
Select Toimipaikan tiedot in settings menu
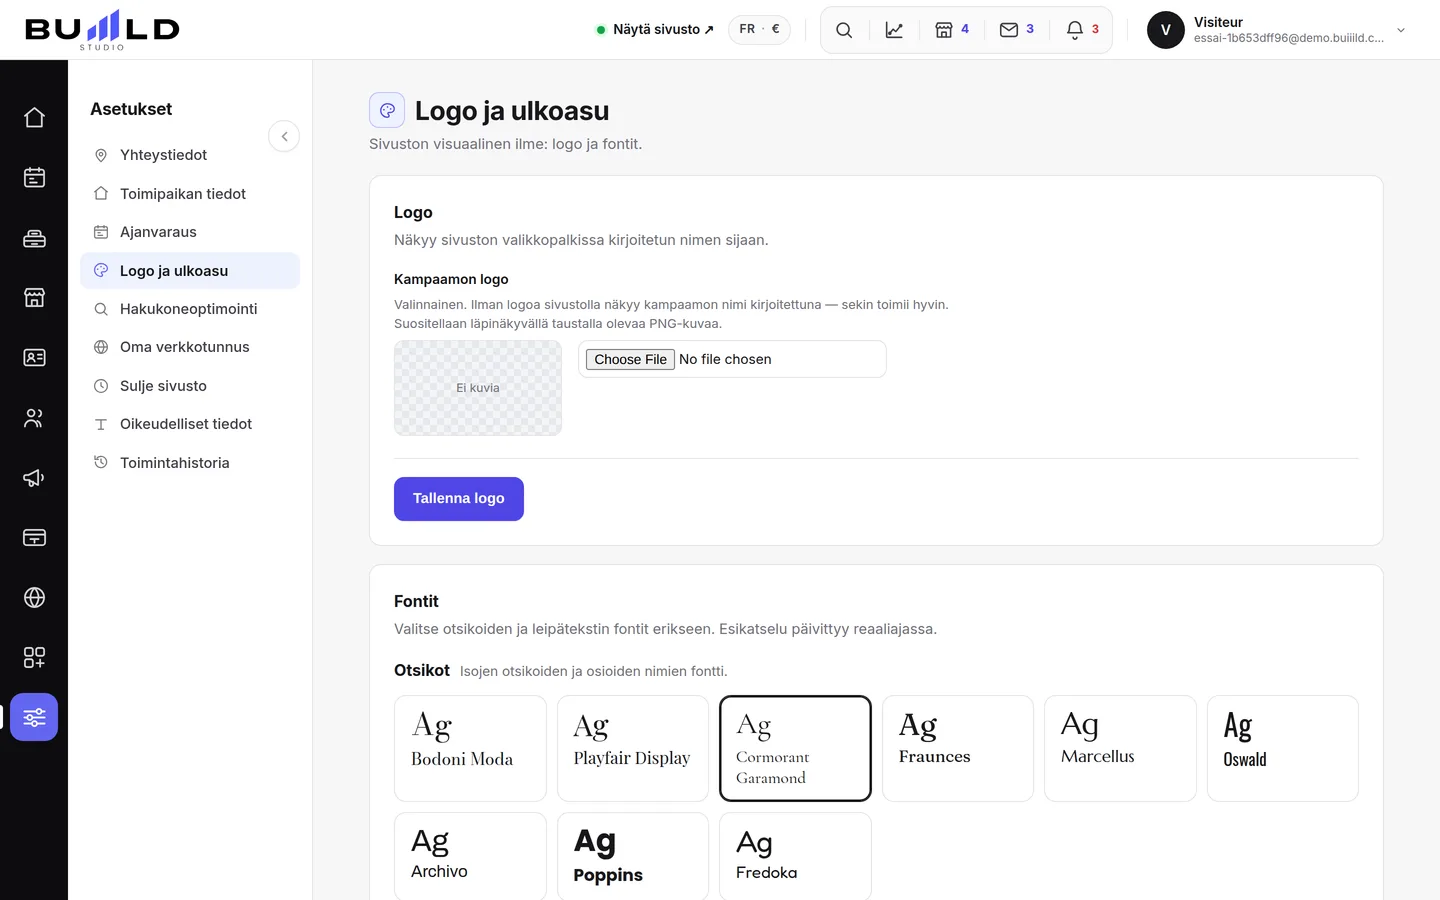(190, 194)
